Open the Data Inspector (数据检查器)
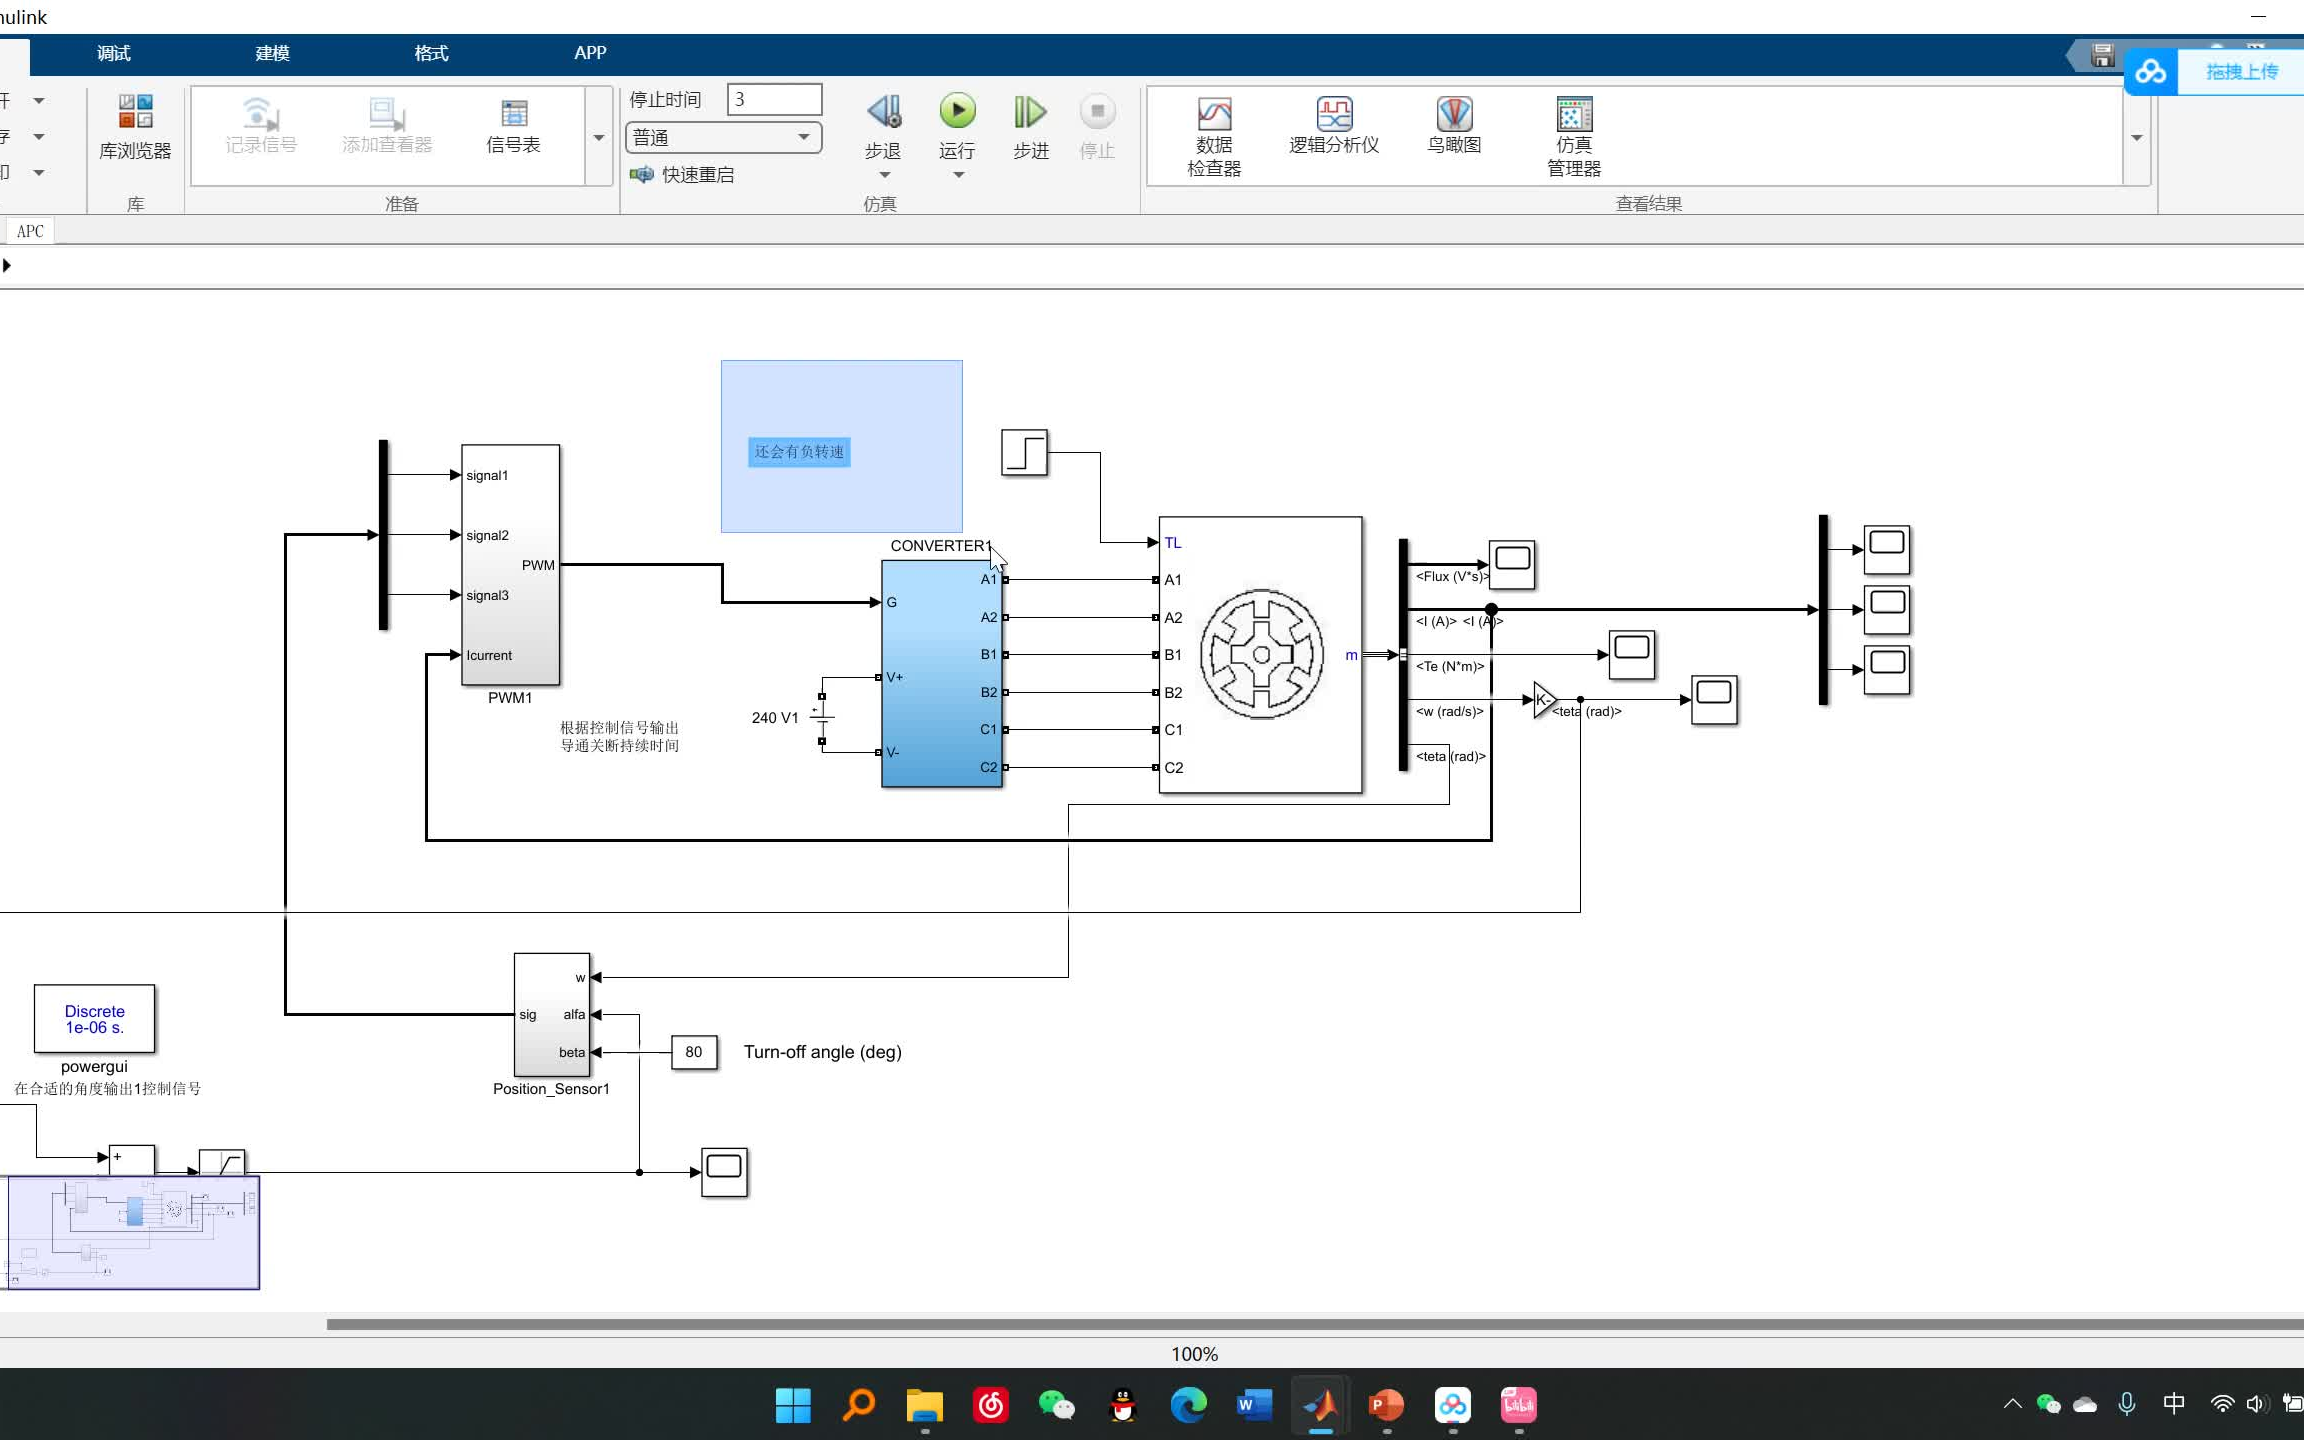This screenshot has width=2304, height=1440. click(1214, 137)
